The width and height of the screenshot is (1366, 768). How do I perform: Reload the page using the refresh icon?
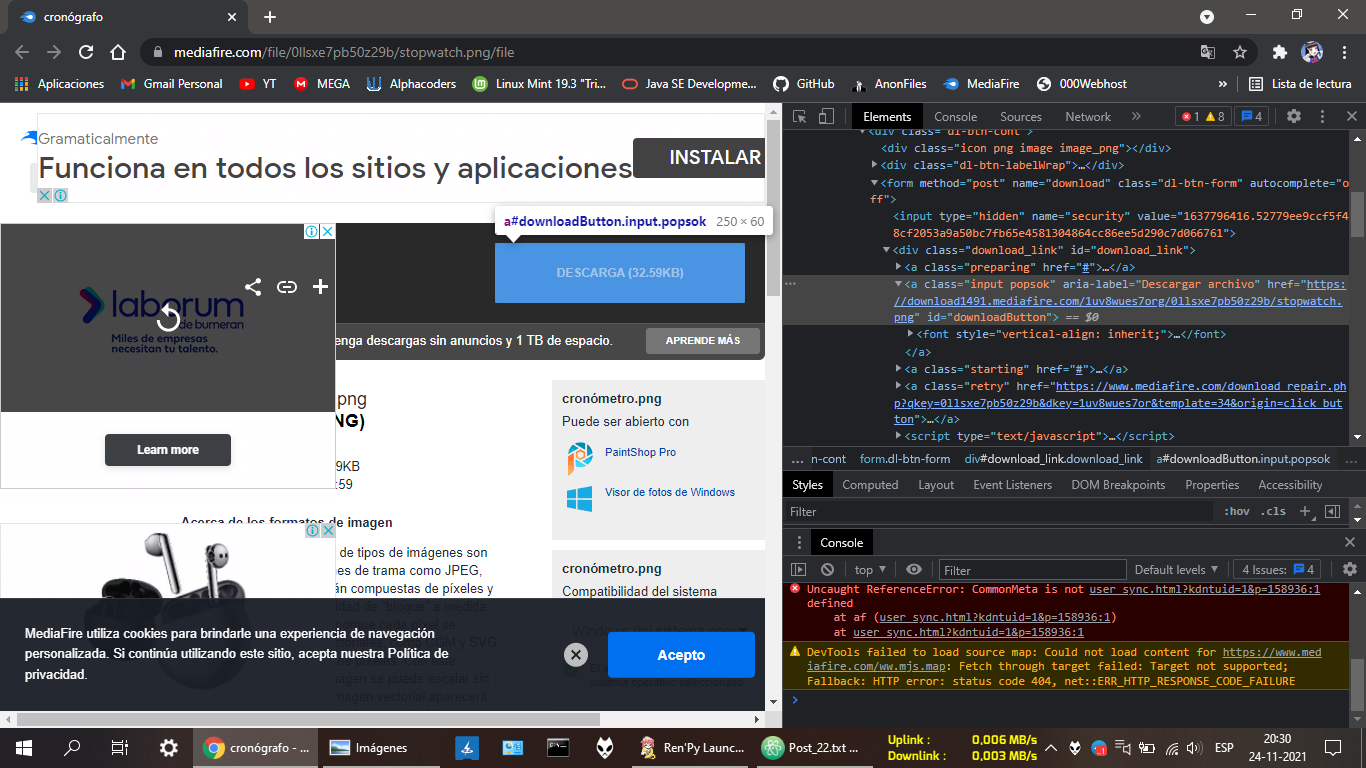(86, 52)
